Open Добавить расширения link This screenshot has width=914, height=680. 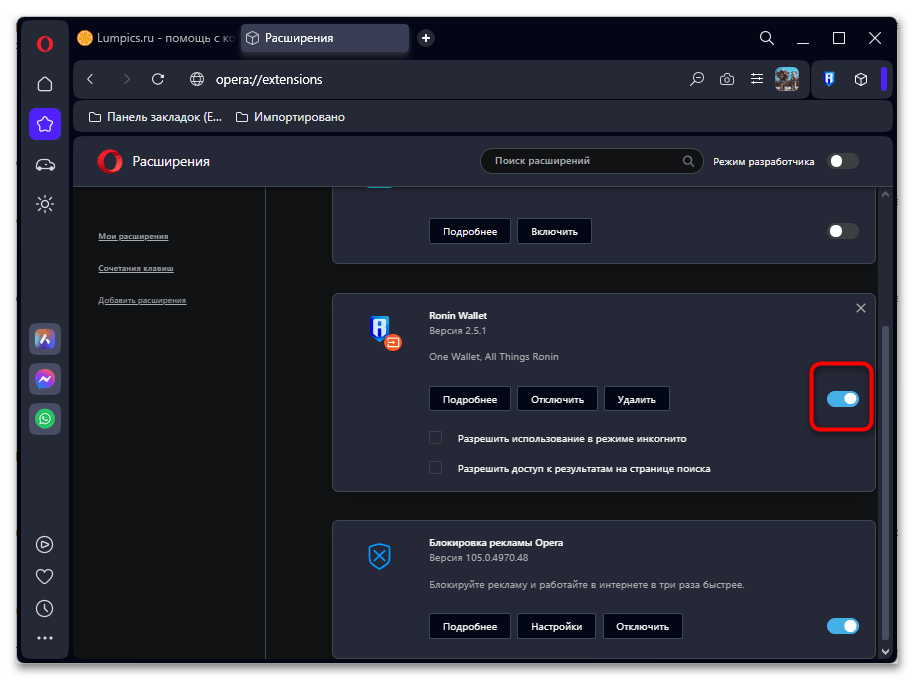[x=142, y=300]
